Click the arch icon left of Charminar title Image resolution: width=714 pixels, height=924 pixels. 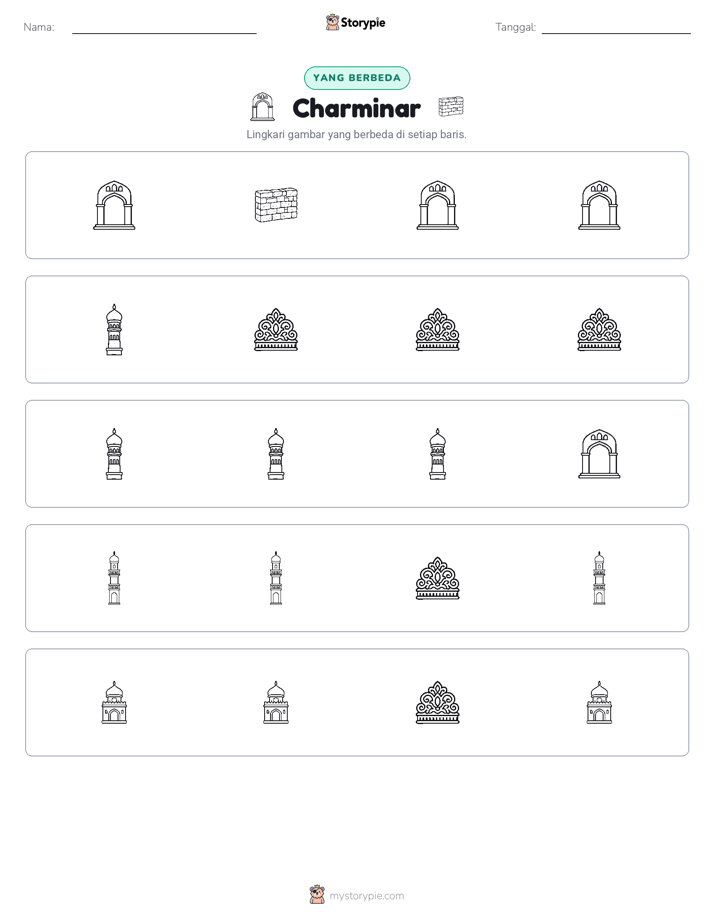(263, 107)
